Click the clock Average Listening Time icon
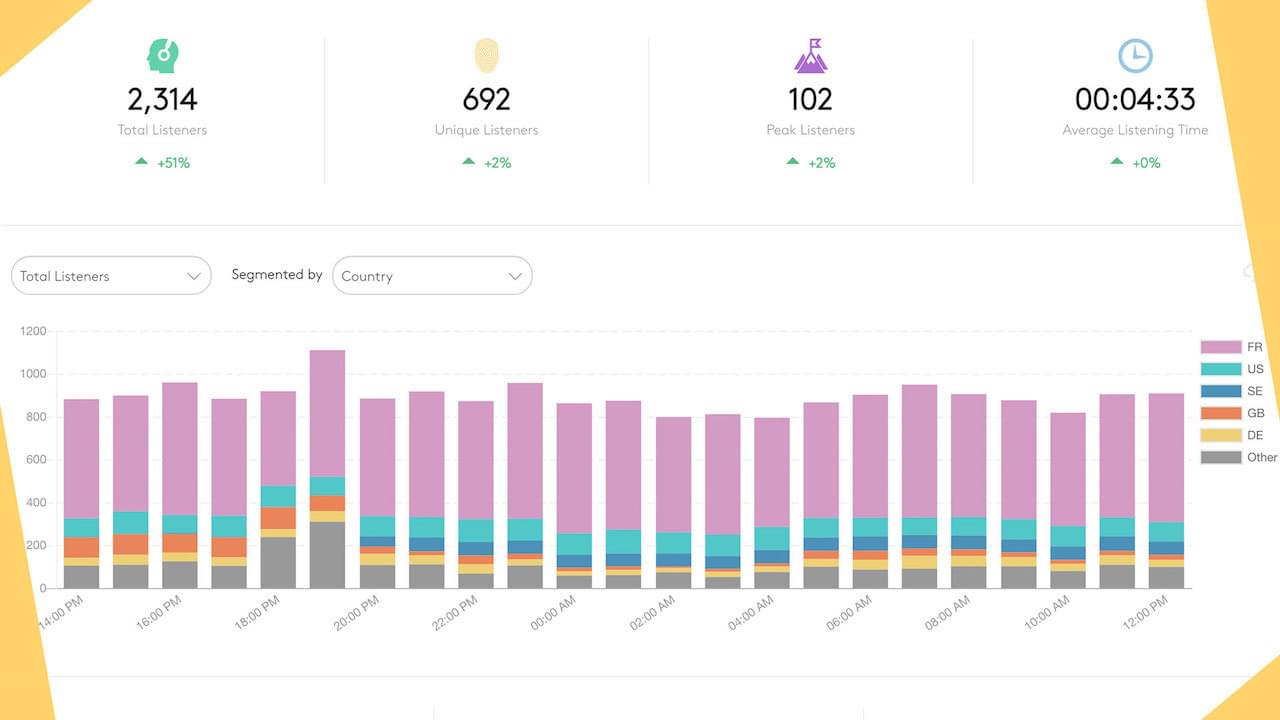Image resolution: width=1280 pixels, height=720 pixels. (1135, 56)
